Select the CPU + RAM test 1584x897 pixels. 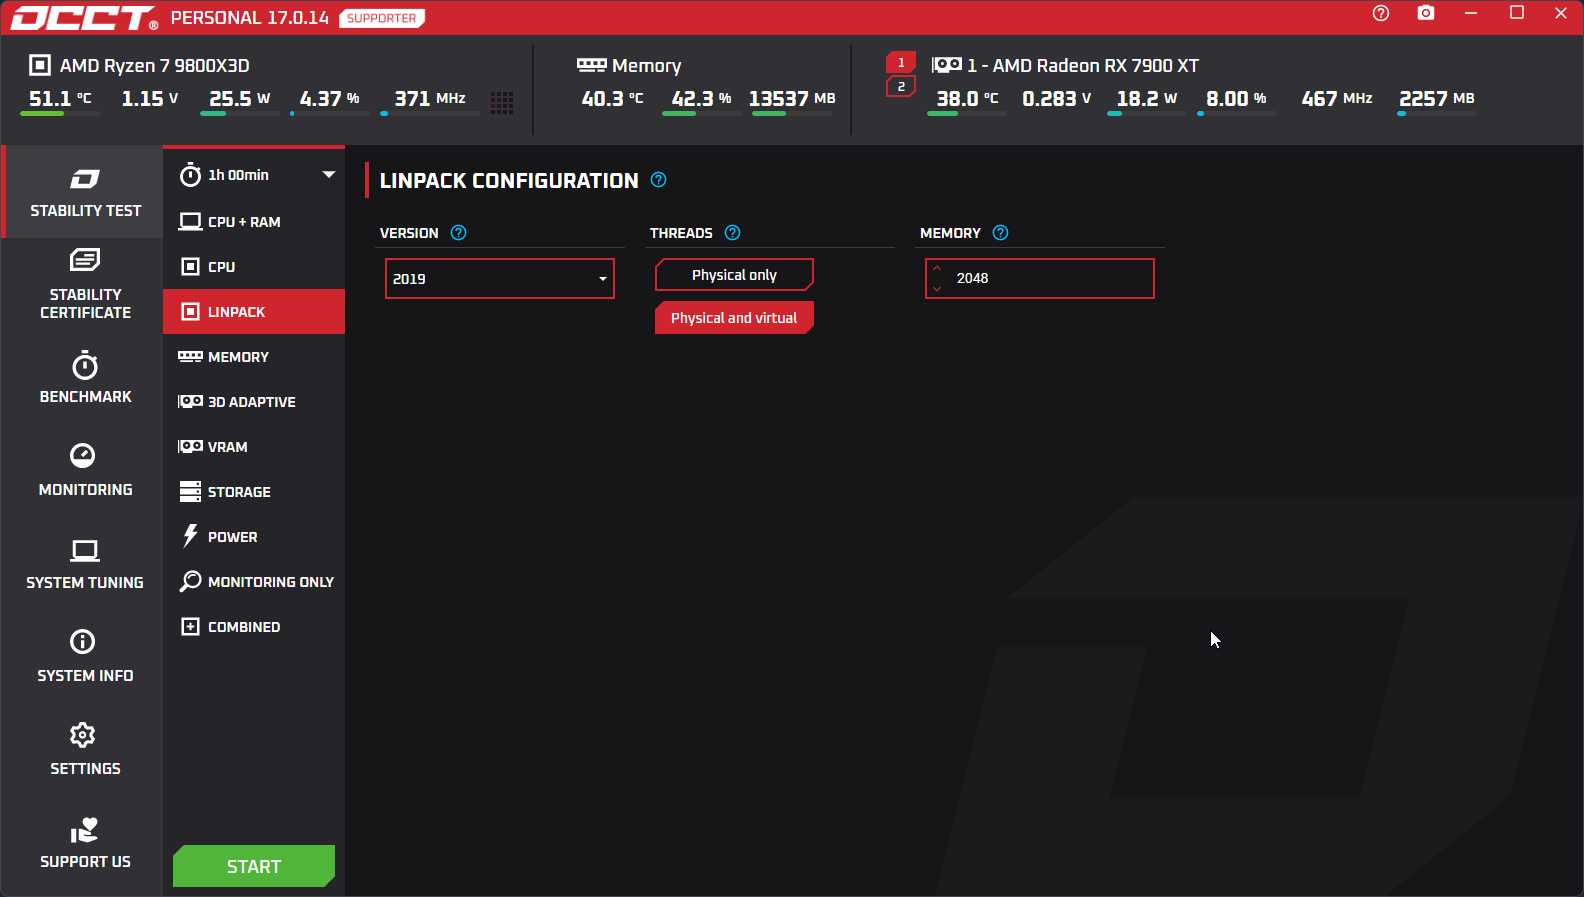(x=254, y=222)
